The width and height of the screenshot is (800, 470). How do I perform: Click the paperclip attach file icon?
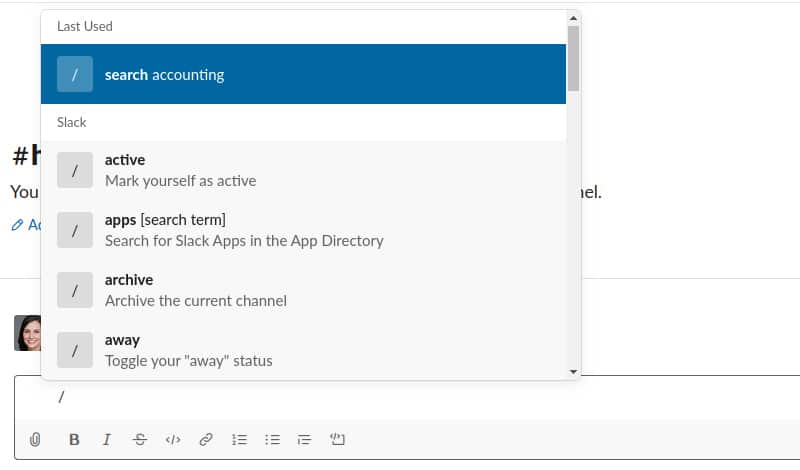click(35, 439)
